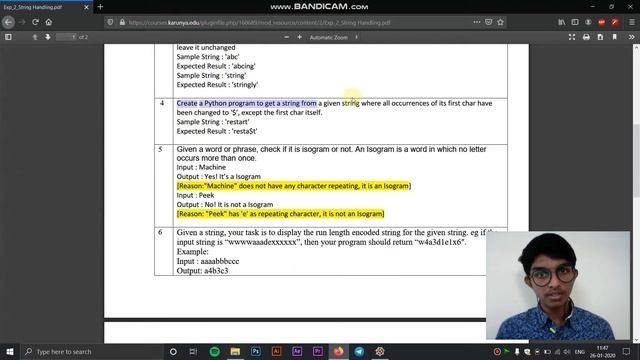The width and height of the screenshot is (640, 360).
Task: Go to previous PDF page
Action: coord(35,37)
